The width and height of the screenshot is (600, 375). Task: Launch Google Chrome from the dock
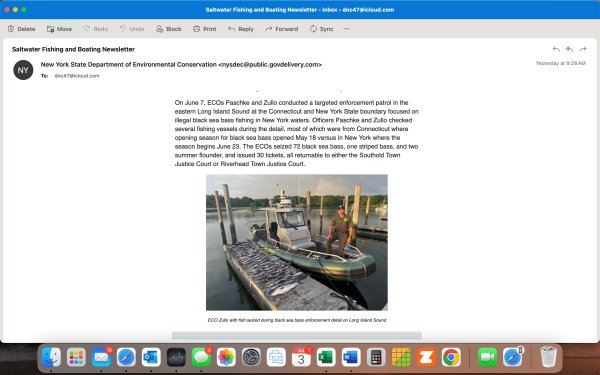pos(451,357)
